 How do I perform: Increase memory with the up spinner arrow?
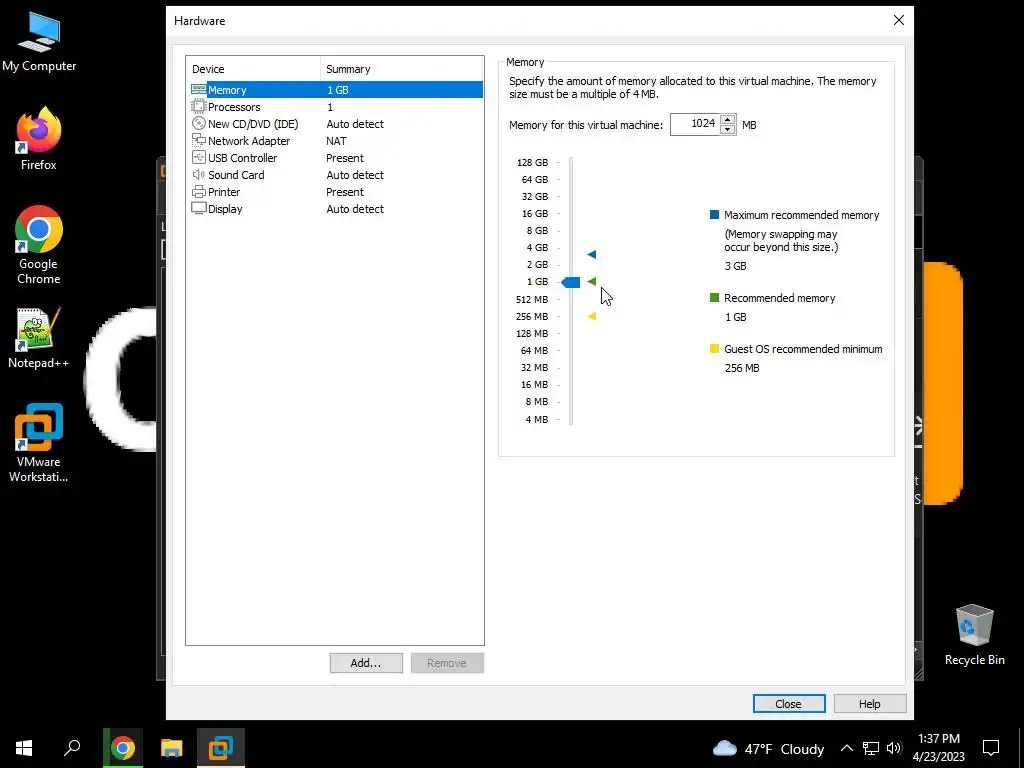click(x=728, y=120)
